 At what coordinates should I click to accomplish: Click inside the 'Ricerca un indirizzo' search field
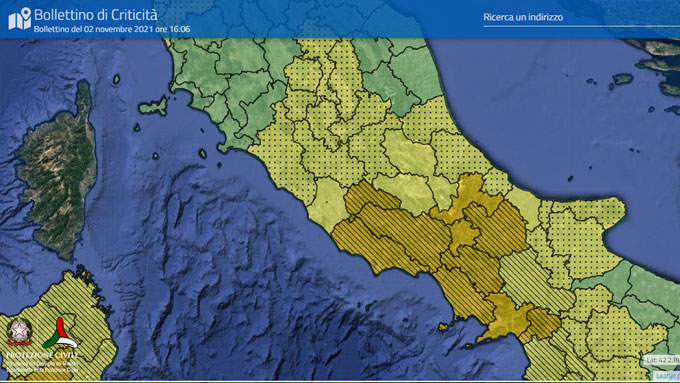pyautogui.click(x=581, y=17)
